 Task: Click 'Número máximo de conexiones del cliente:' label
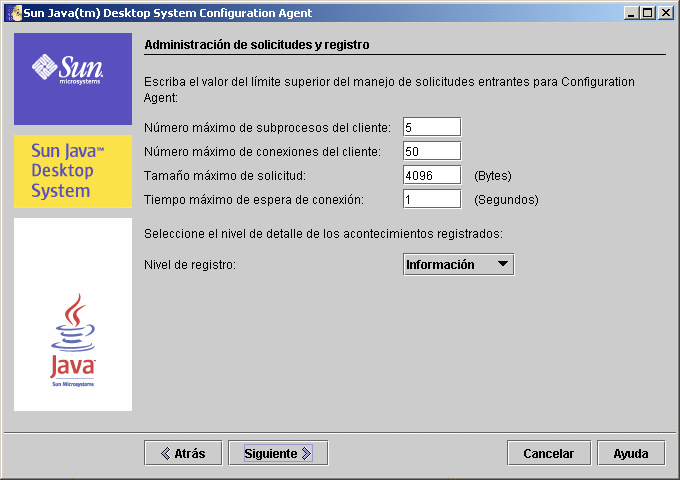pyautogui.click(x=262, y=151)
